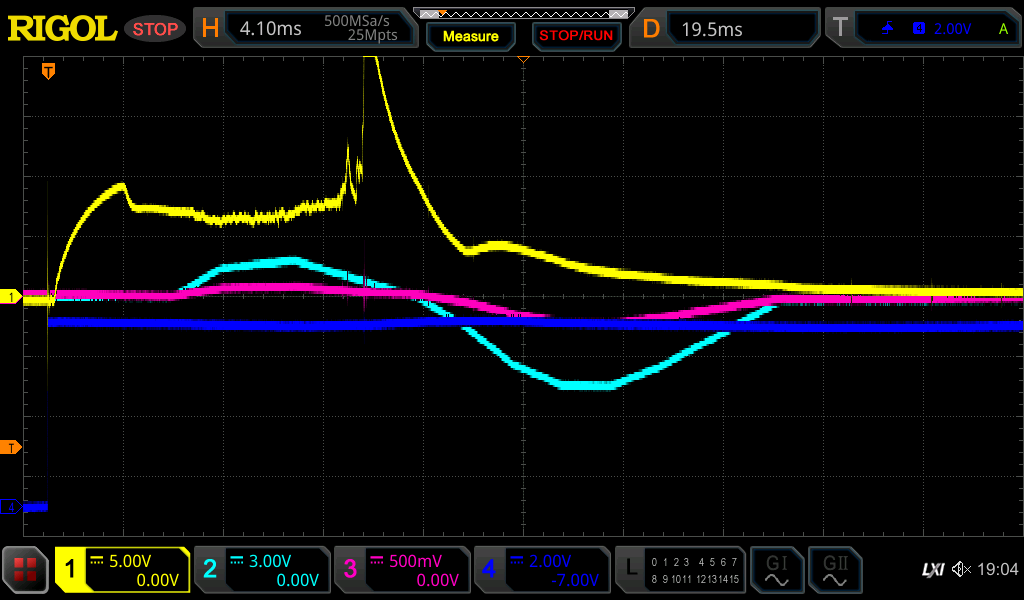Viewport: 1024px width, 600px height.
Task: Open the function navigation menu icon
Action: 26,570
